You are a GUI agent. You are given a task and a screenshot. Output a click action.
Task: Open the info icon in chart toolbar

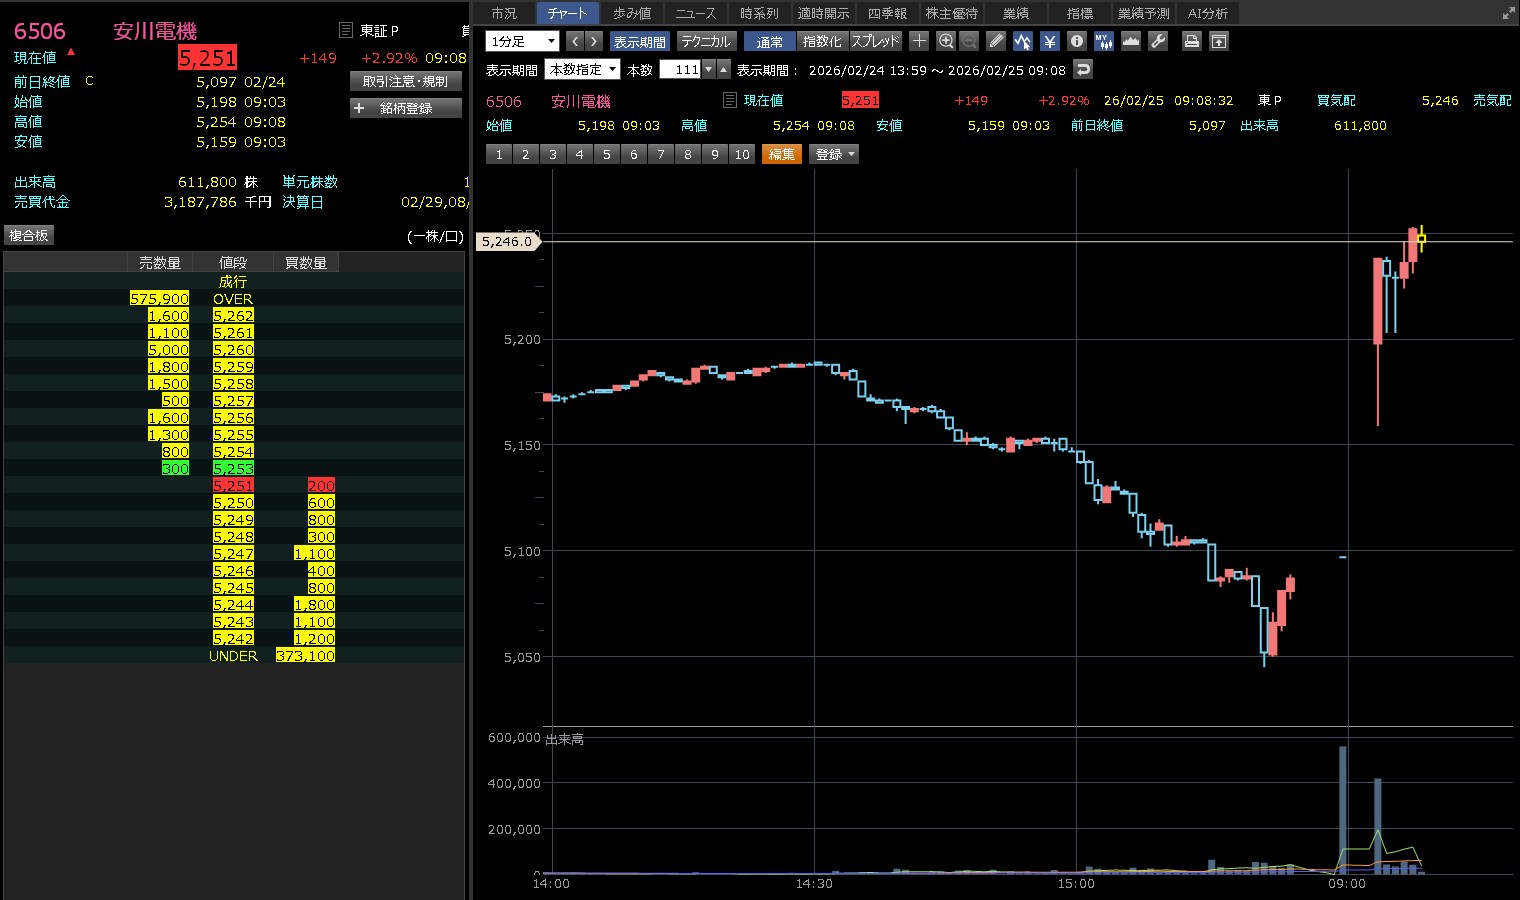[1076, 41]
